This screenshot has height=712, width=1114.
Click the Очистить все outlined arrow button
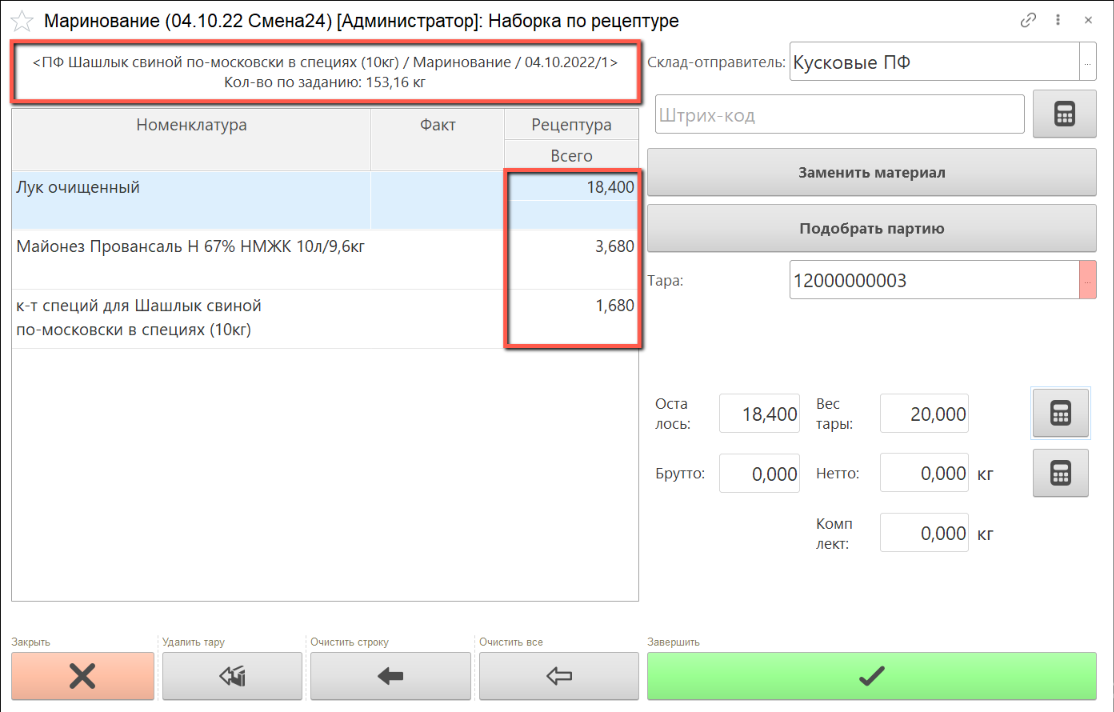click(558, 676)
